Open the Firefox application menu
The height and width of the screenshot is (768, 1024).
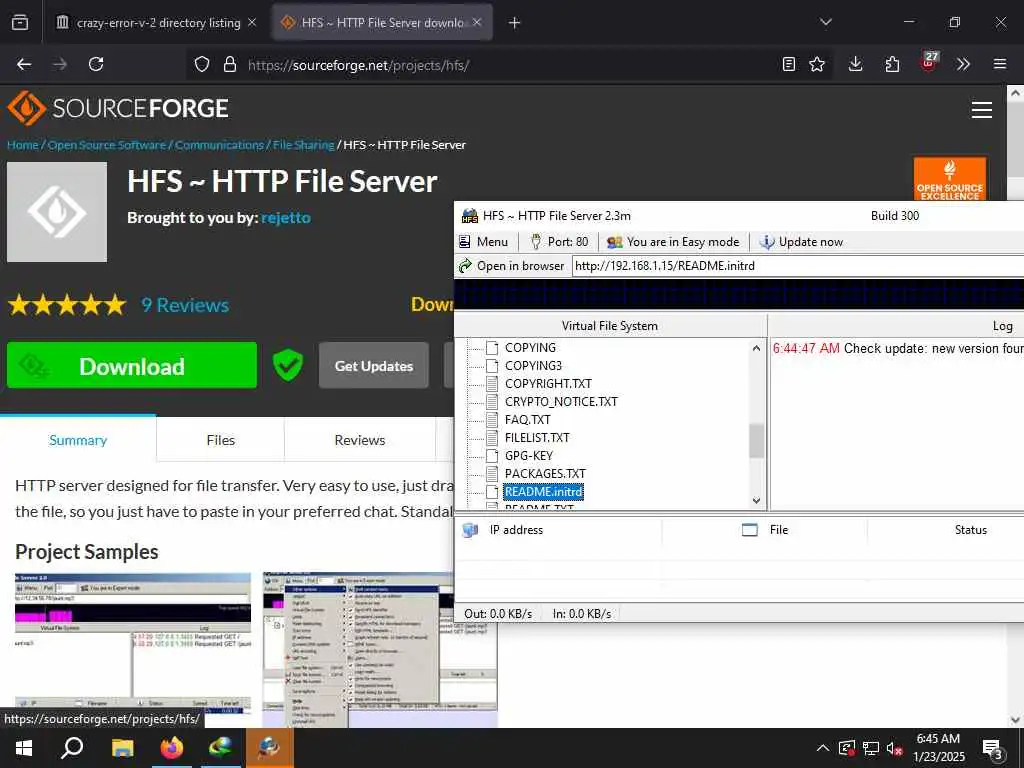[x=1000, y=64]
